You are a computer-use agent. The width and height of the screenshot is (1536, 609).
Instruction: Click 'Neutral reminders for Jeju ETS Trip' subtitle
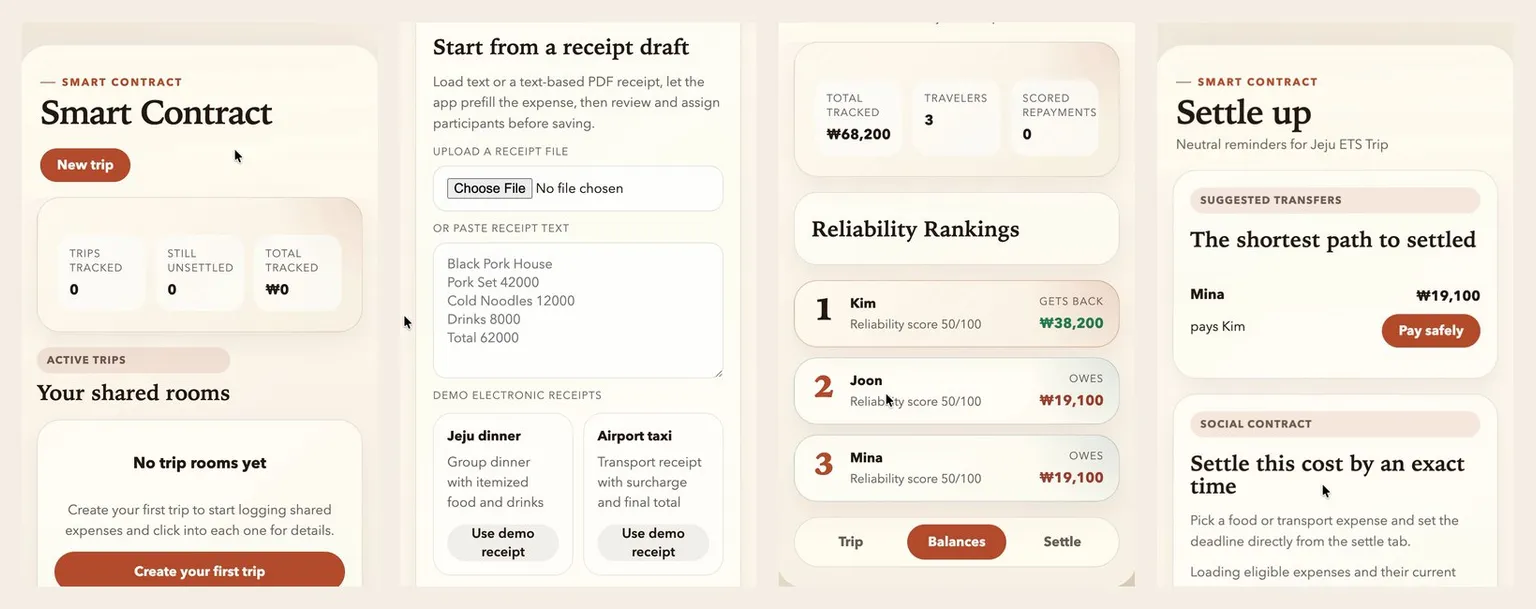pyautogui.click(x=1282, y=144)
